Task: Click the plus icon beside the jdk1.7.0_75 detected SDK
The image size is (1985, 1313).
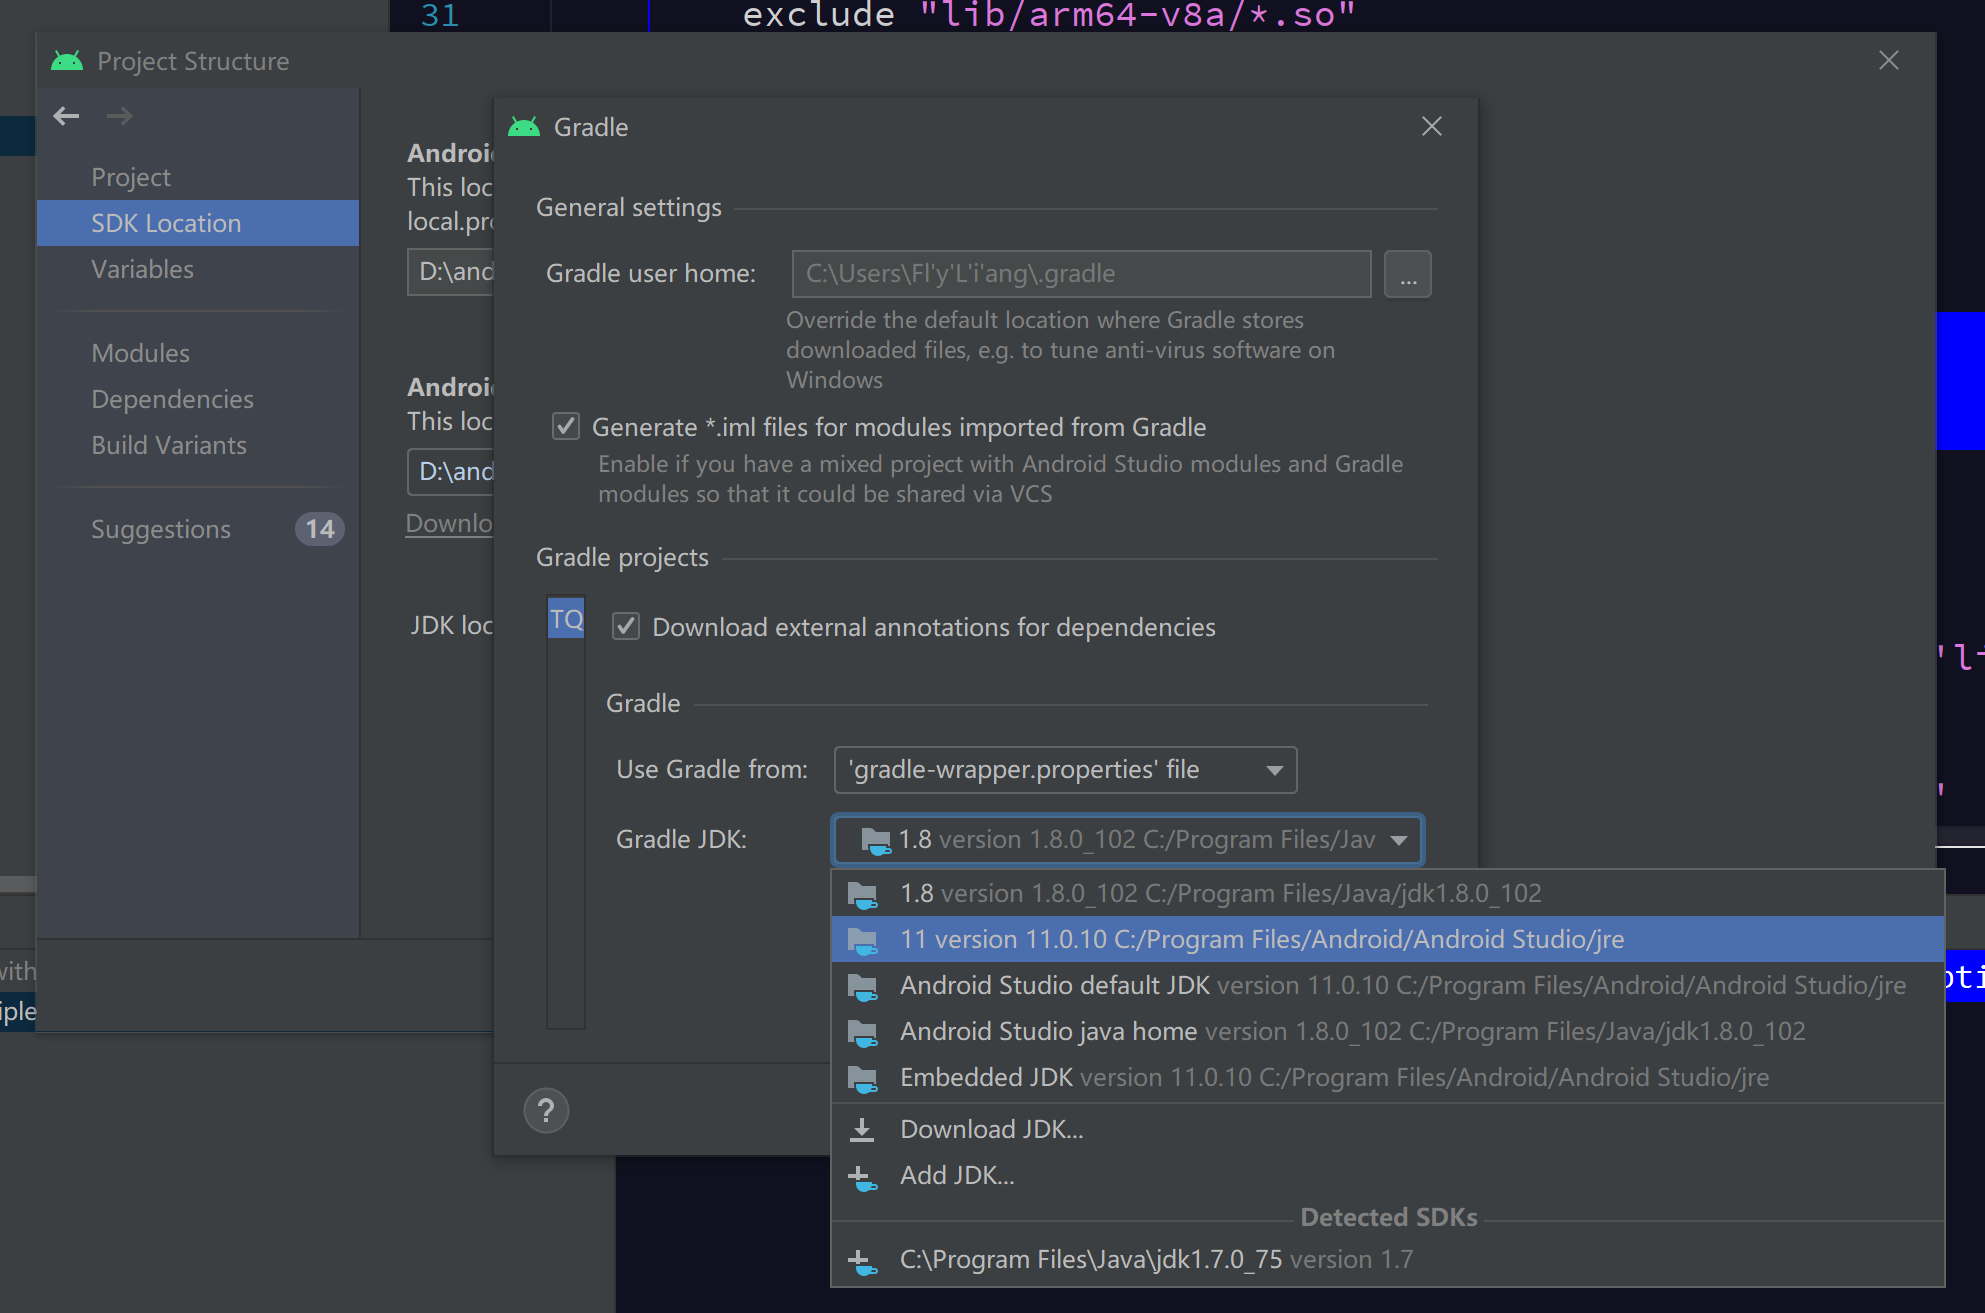Action: (x=862, y=1261)
